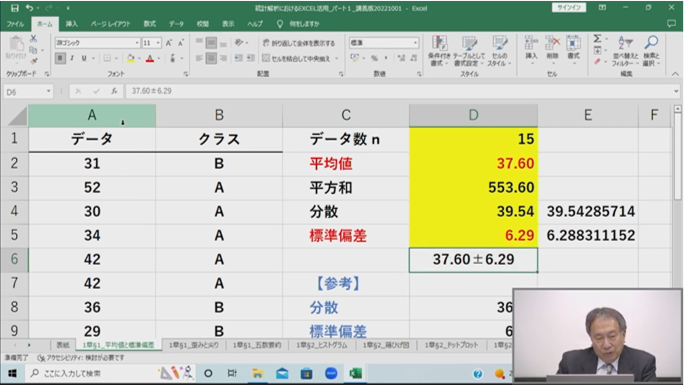Apply the accounting currency format
Viewport: 684px width, 385px height.
[355, 58]
